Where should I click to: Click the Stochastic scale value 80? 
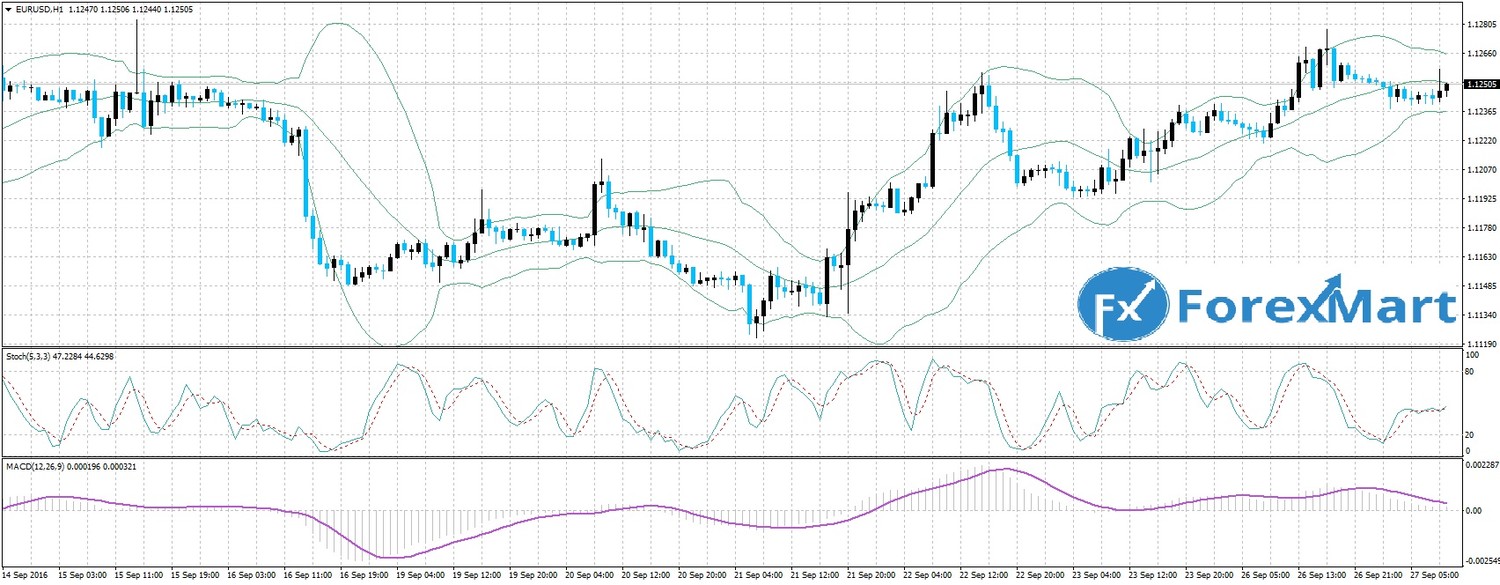(x=1470, y=372)
